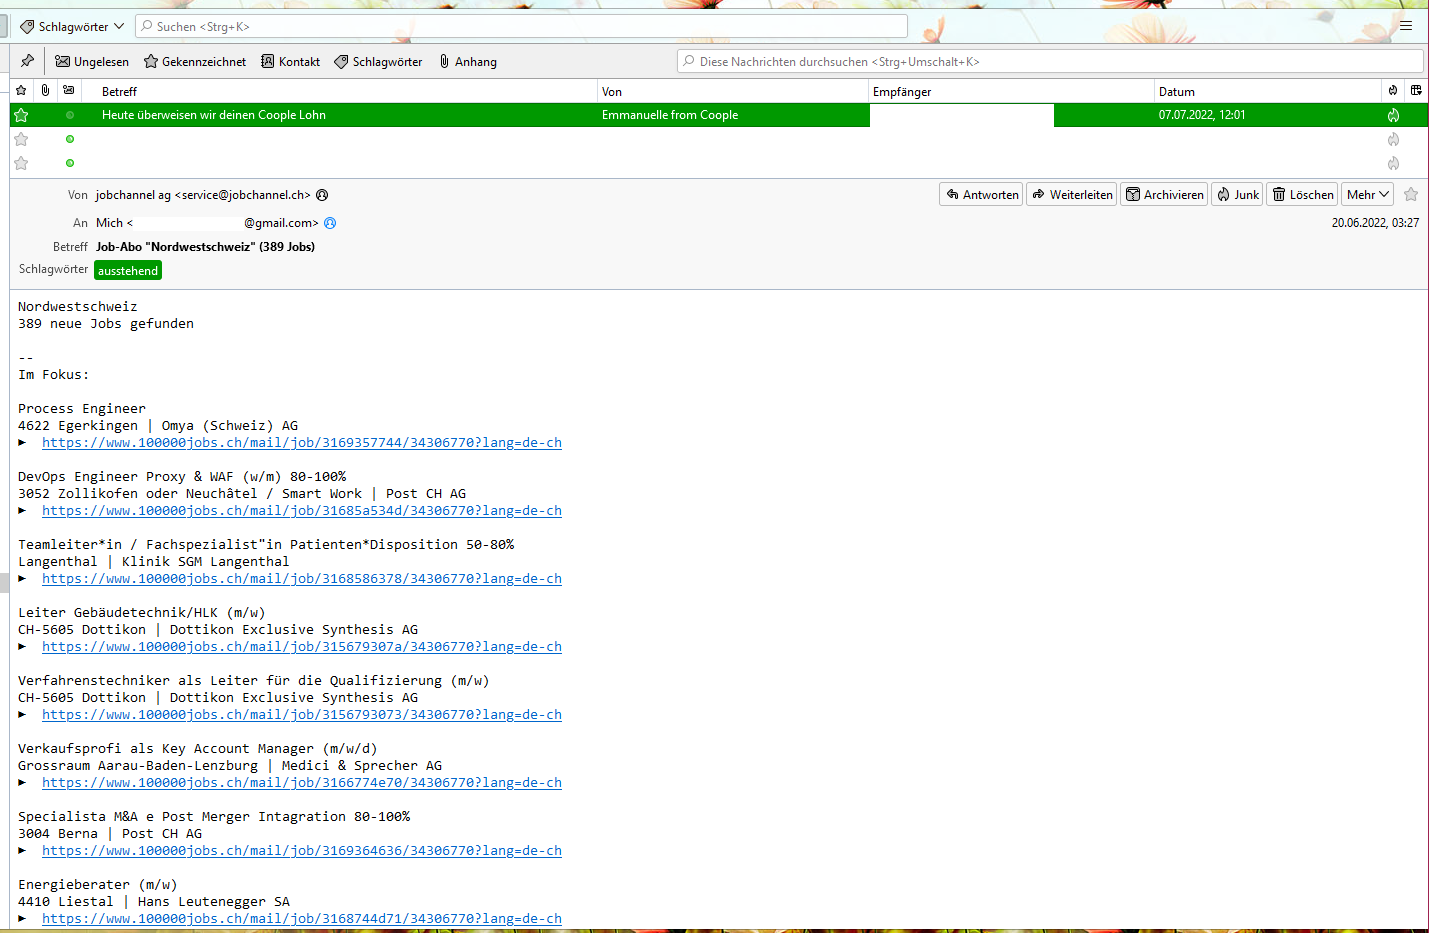The height and width of the screenshot is (933, 1429).
Task: Click the Antworten reply button
Action: click(x=982, y=194)
